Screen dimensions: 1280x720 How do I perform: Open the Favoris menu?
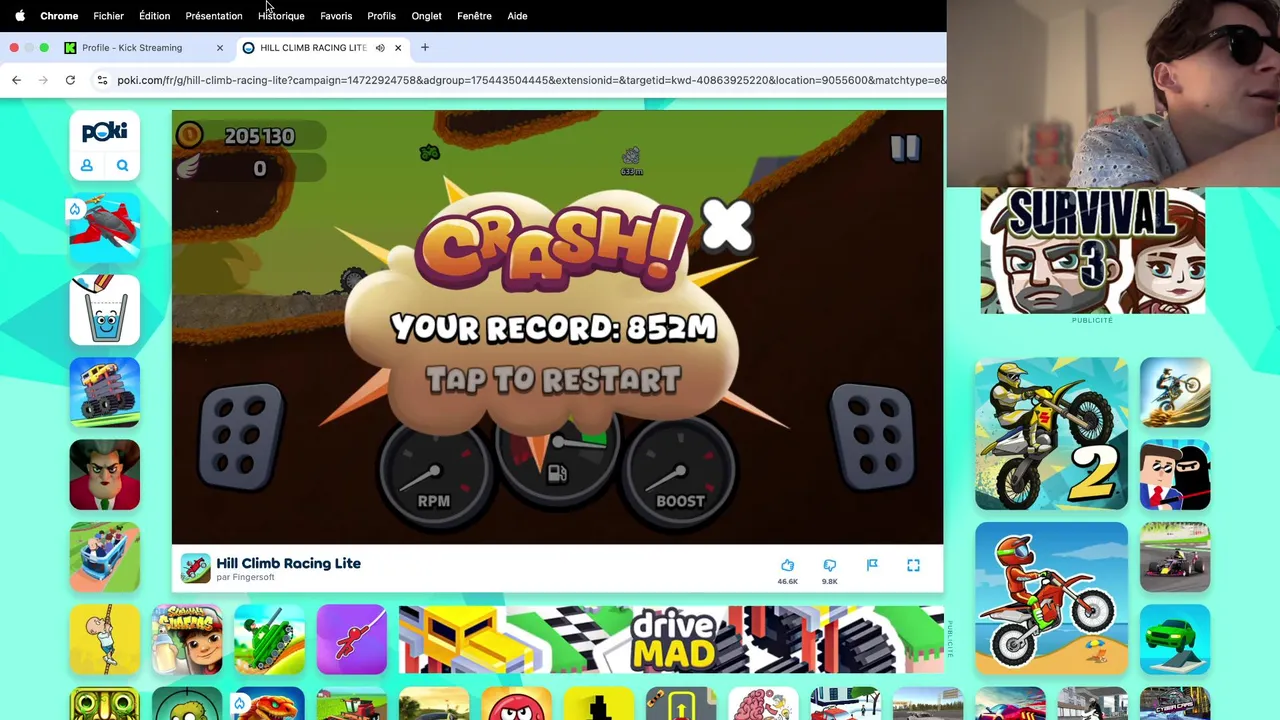click(336, 16)
